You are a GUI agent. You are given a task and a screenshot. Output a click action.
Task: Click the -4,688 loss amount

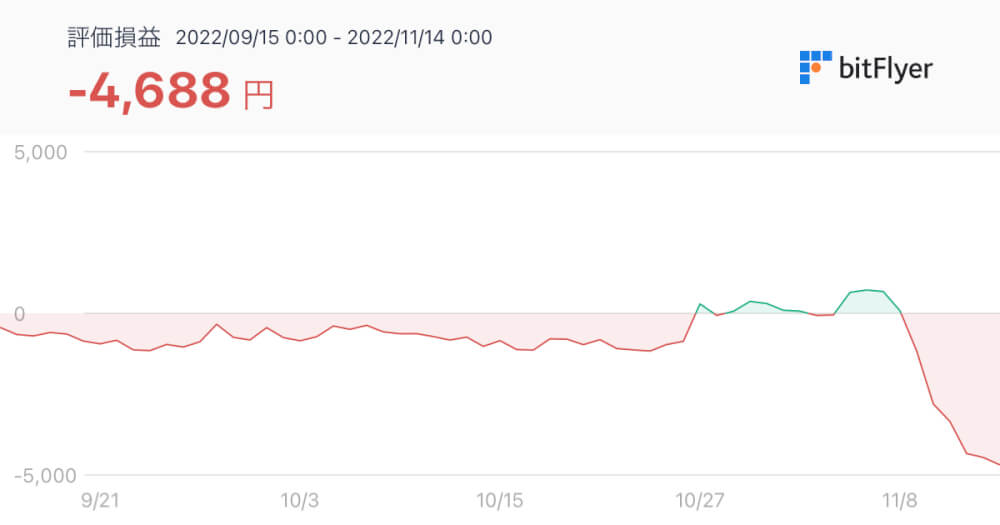[x=149, y=92]
